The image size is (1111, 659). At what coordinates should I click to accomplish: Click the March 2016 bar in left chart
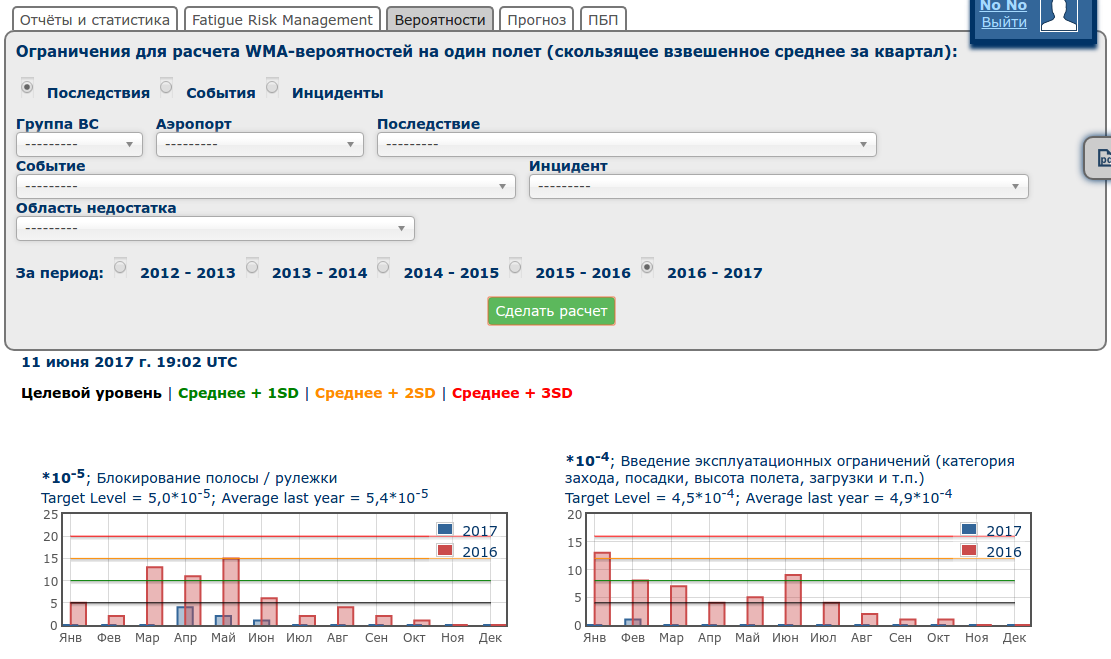coord(154,596)
